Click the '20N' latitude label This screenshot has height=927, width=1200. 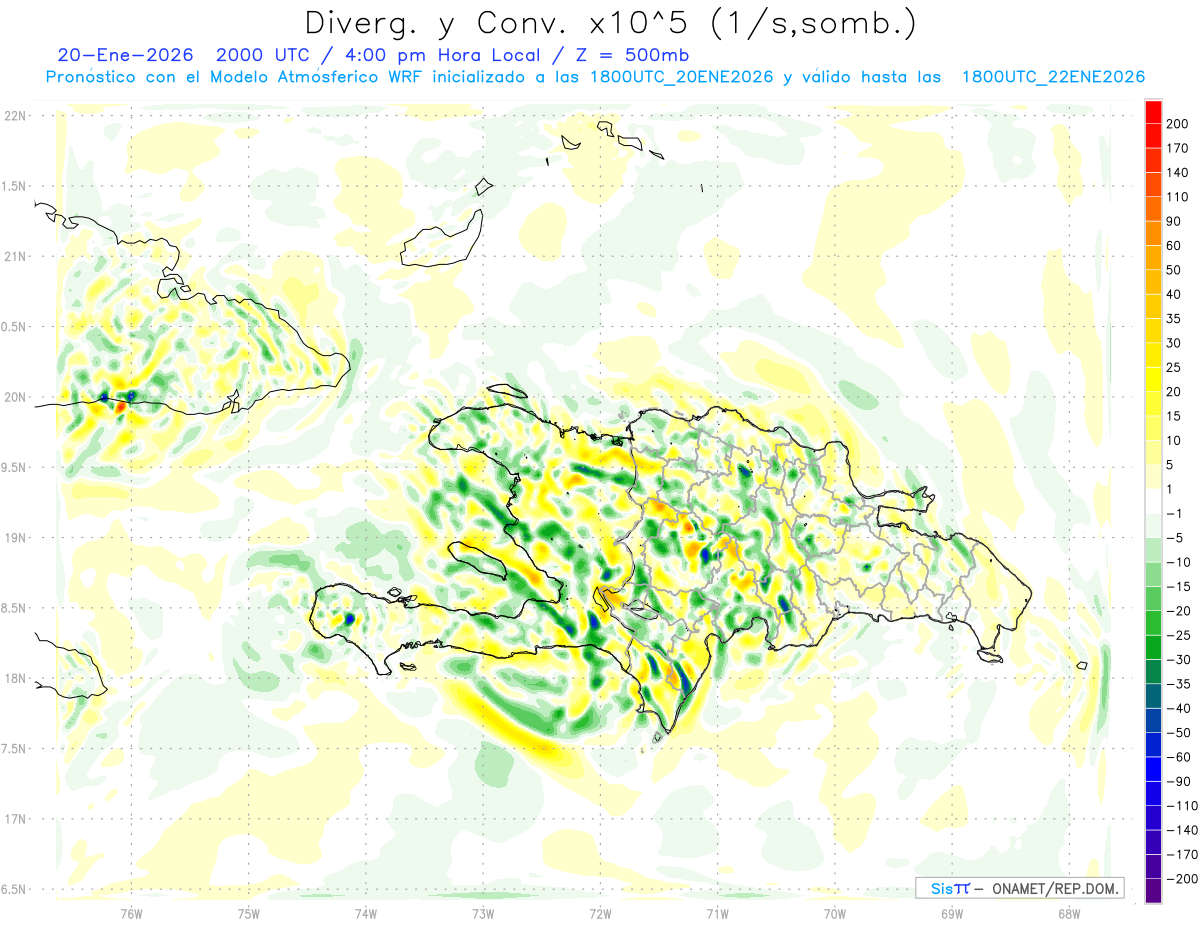15,397
